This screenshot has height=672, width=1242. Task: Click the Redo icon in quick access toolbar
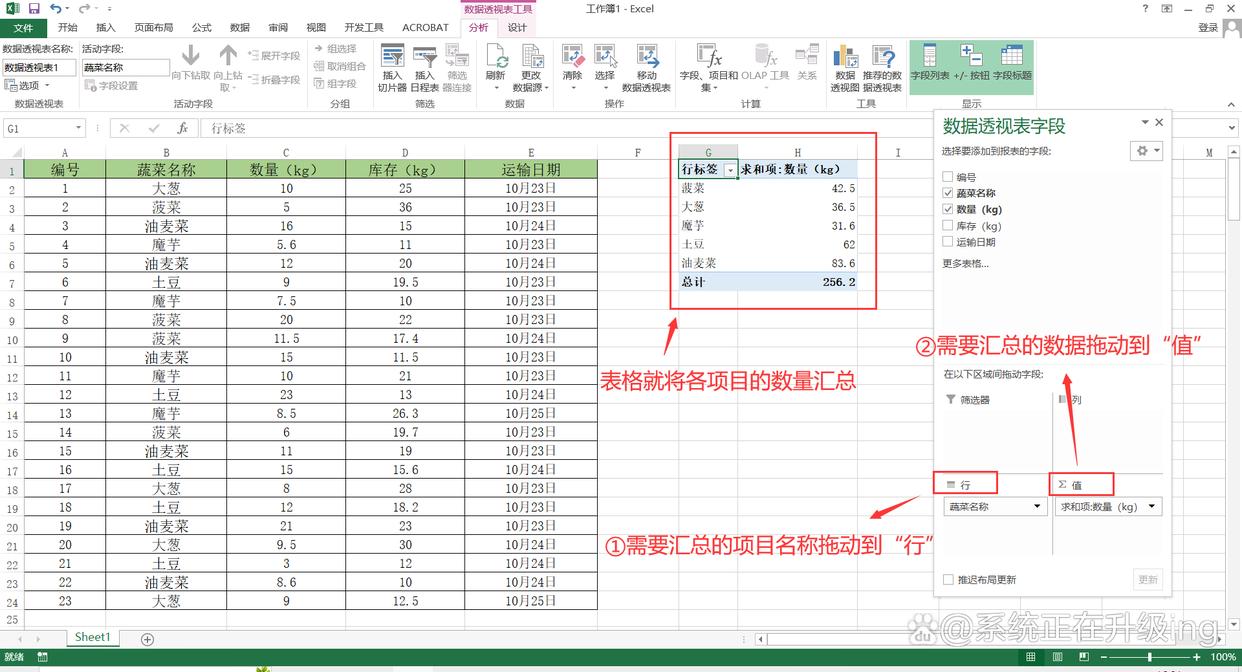85,9
